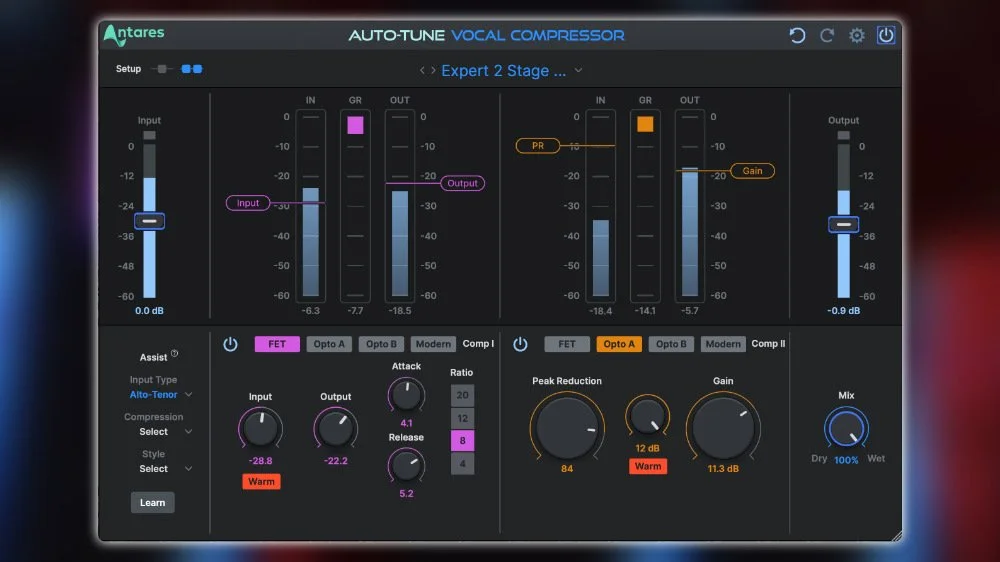Click the Input threshold marker on Comp I meter
1000x562 pixels.
tap(248, 203)
